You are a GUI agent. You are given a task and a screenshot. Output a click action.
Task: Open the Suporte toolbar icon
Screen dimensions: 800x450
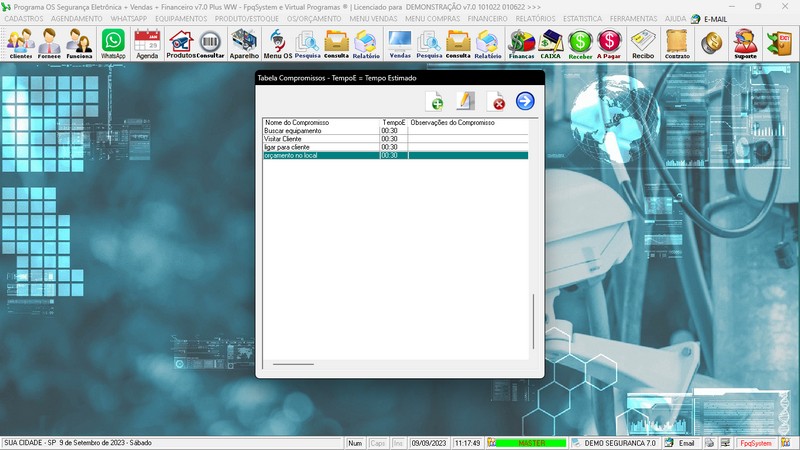point(744,43)
